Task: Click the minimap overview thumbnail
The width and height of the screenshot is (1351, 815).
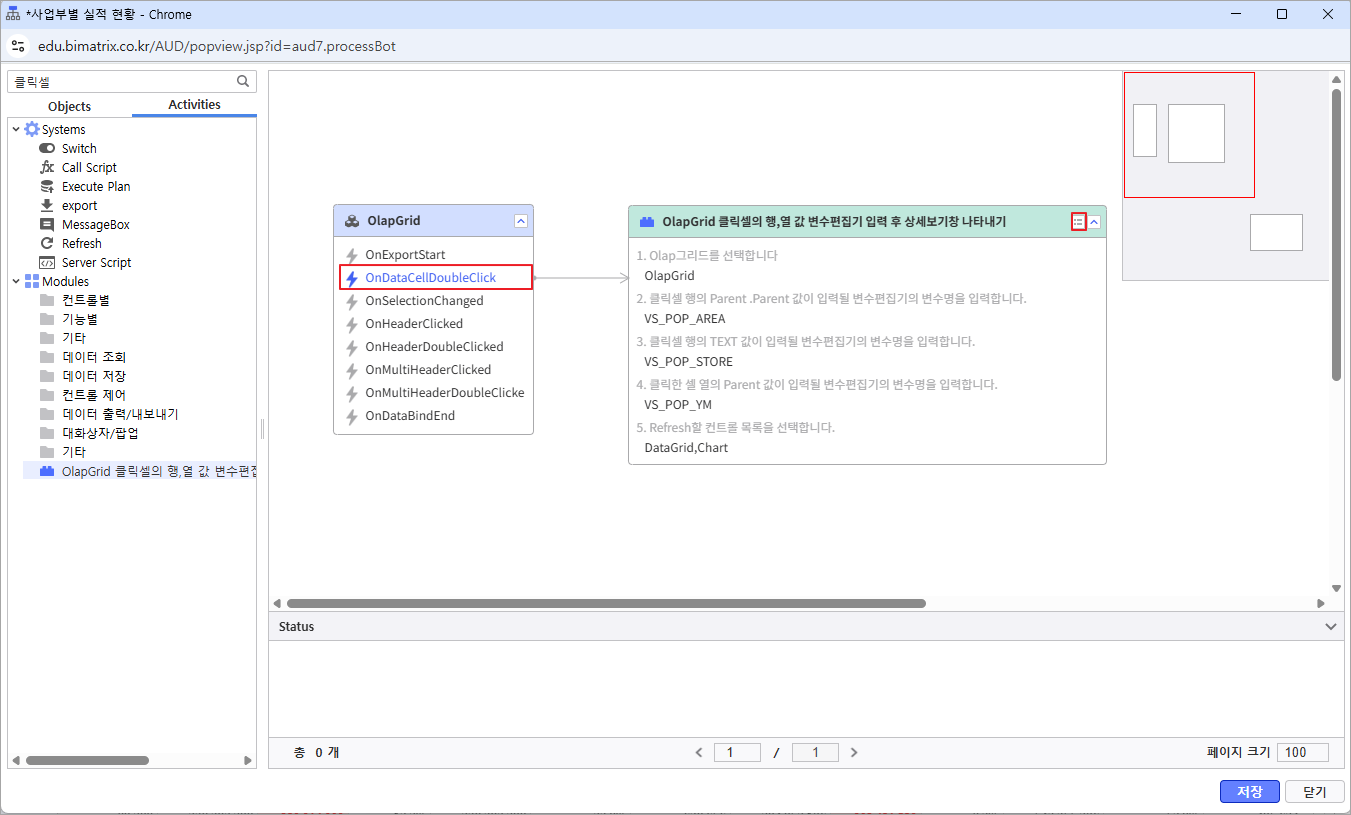Action: (x=1226, y=176)
